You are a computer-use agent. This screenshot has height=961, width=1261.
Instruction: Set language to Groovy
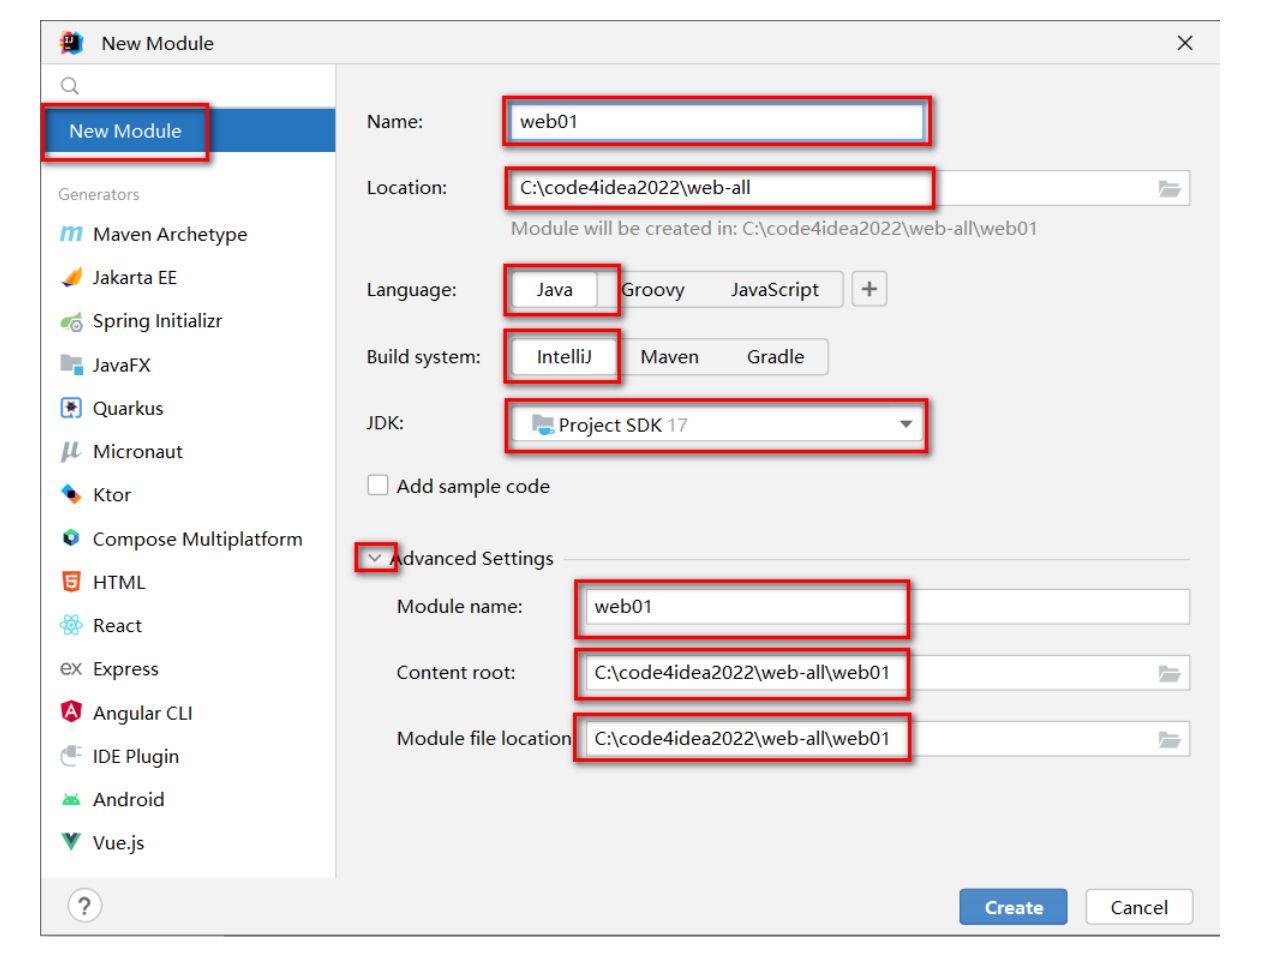tap(653, 290)
